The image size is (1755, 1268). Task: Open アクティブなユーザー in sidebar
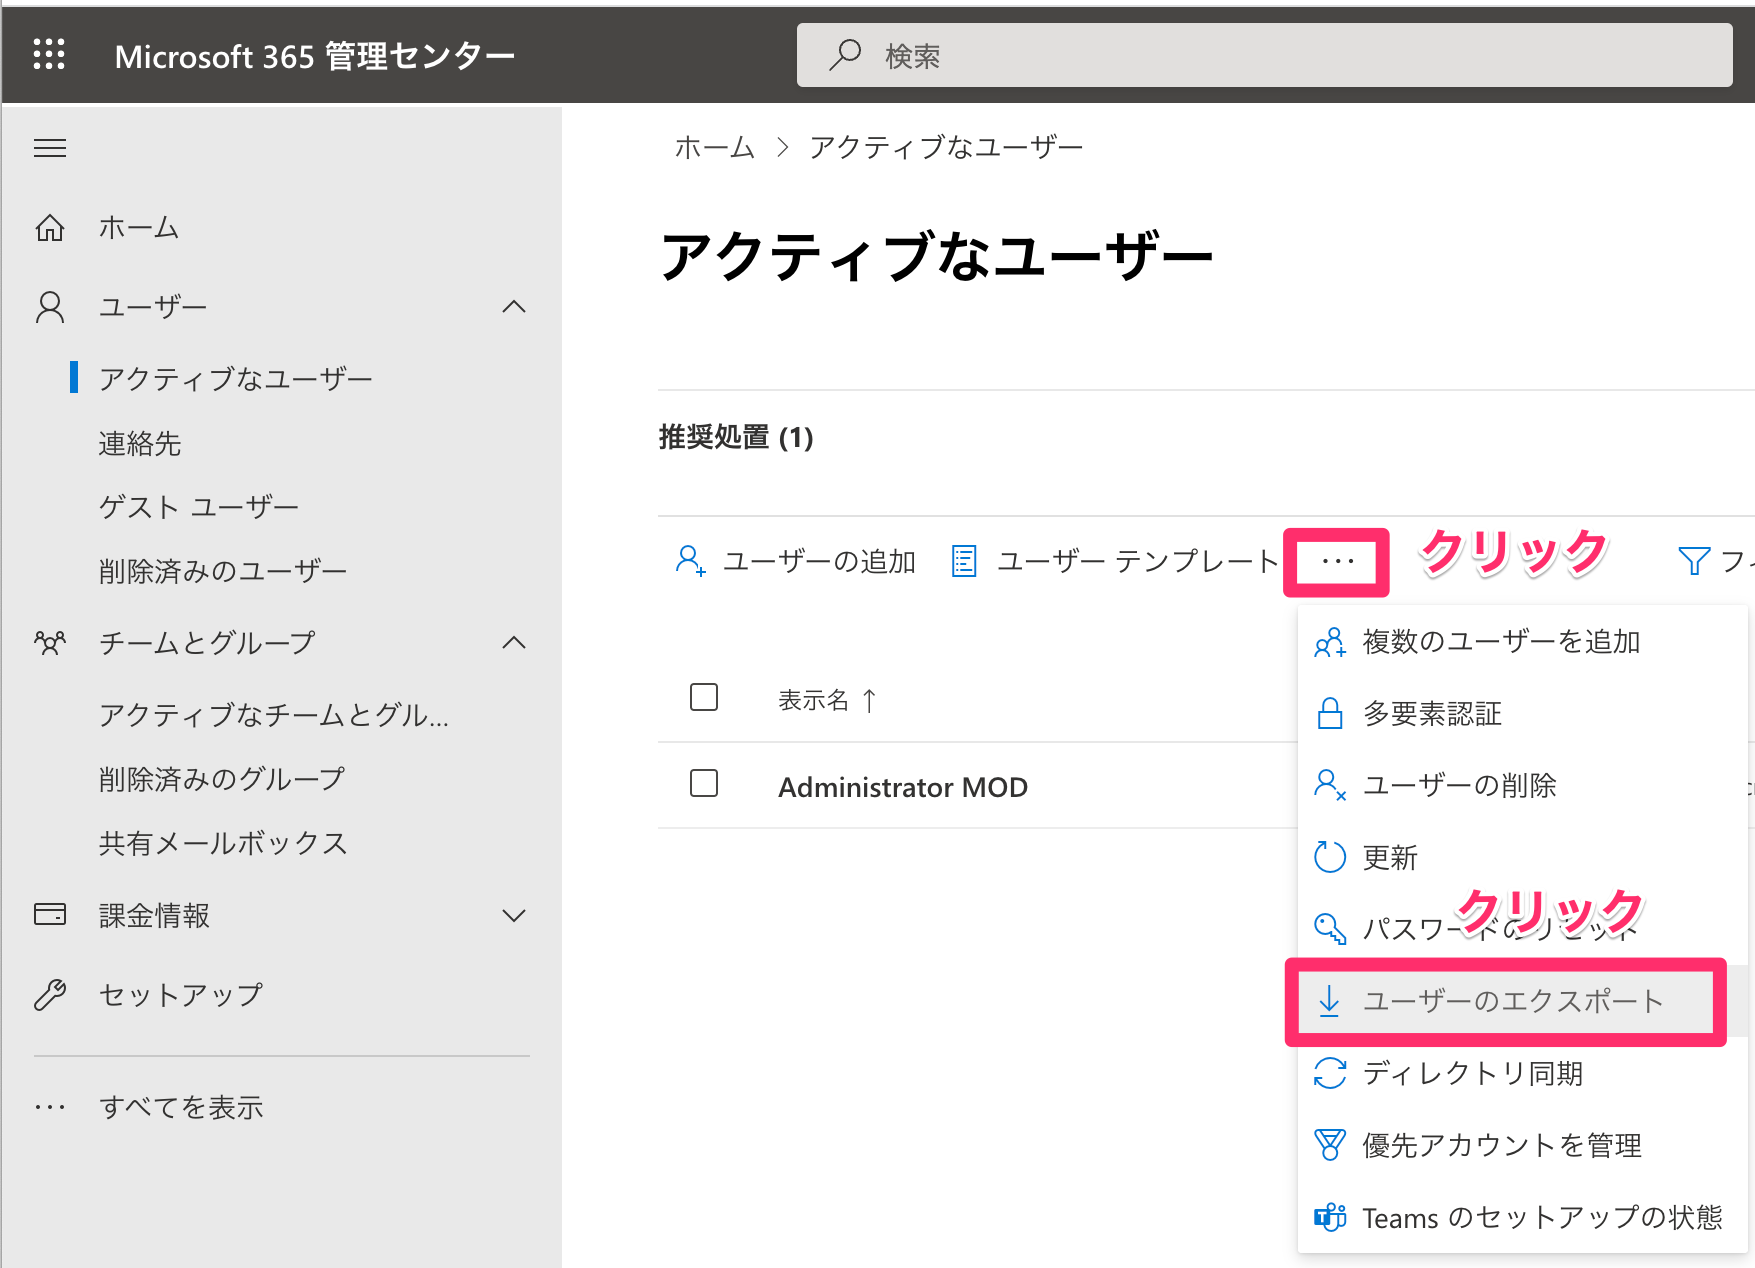(x=236, y=379)
